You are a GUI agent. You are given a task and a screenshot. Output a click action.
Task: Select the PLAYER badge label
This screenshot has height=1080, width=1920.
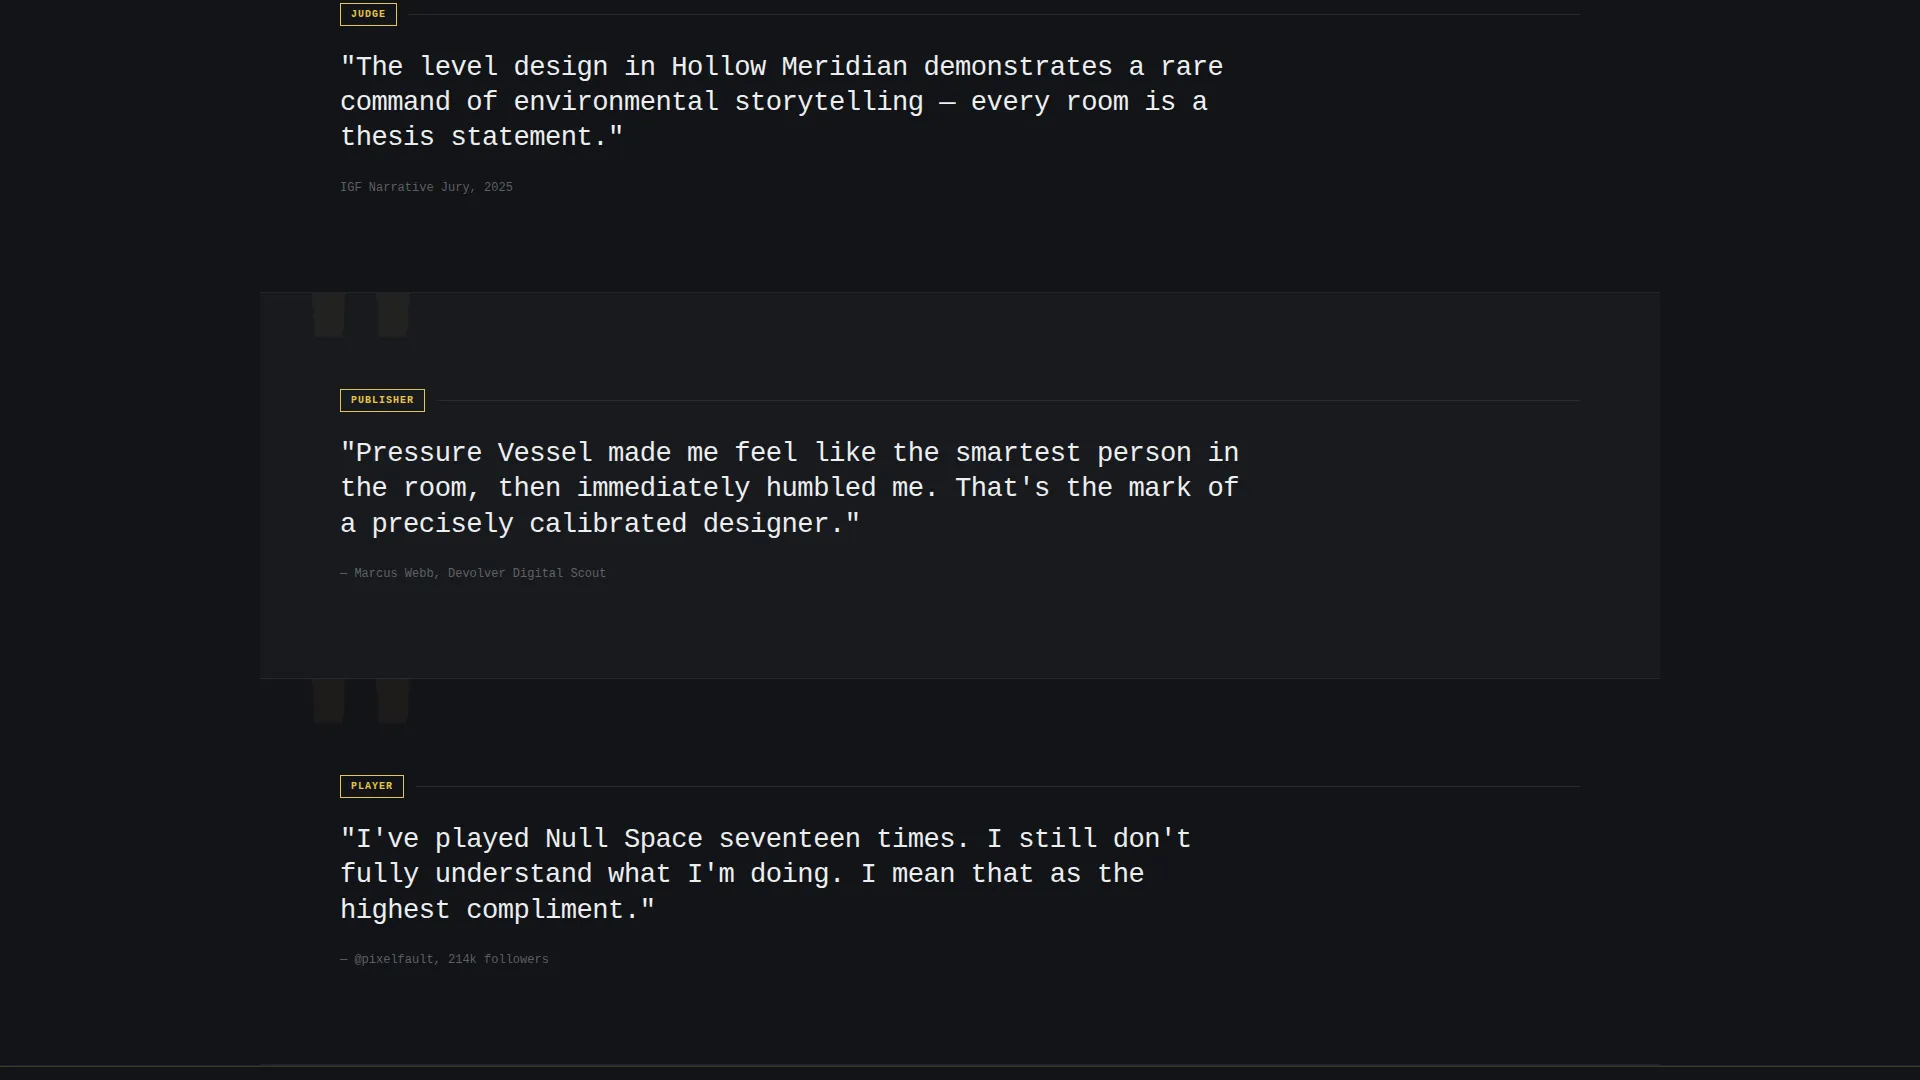click(372, 786)
